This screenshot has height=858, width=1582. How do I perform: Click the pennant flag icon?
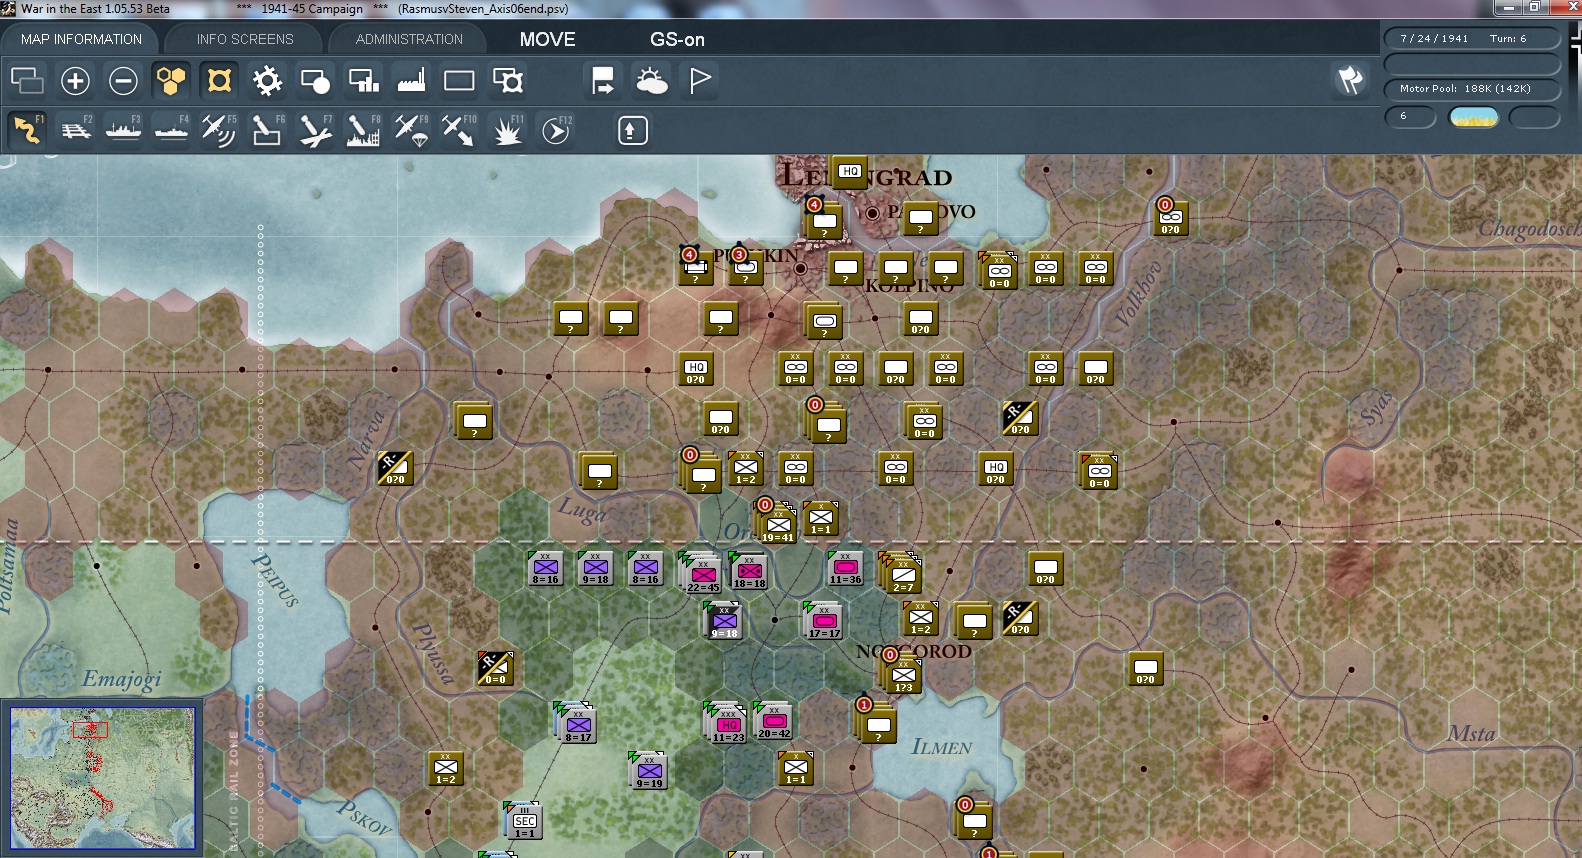[x=699, y=80]
